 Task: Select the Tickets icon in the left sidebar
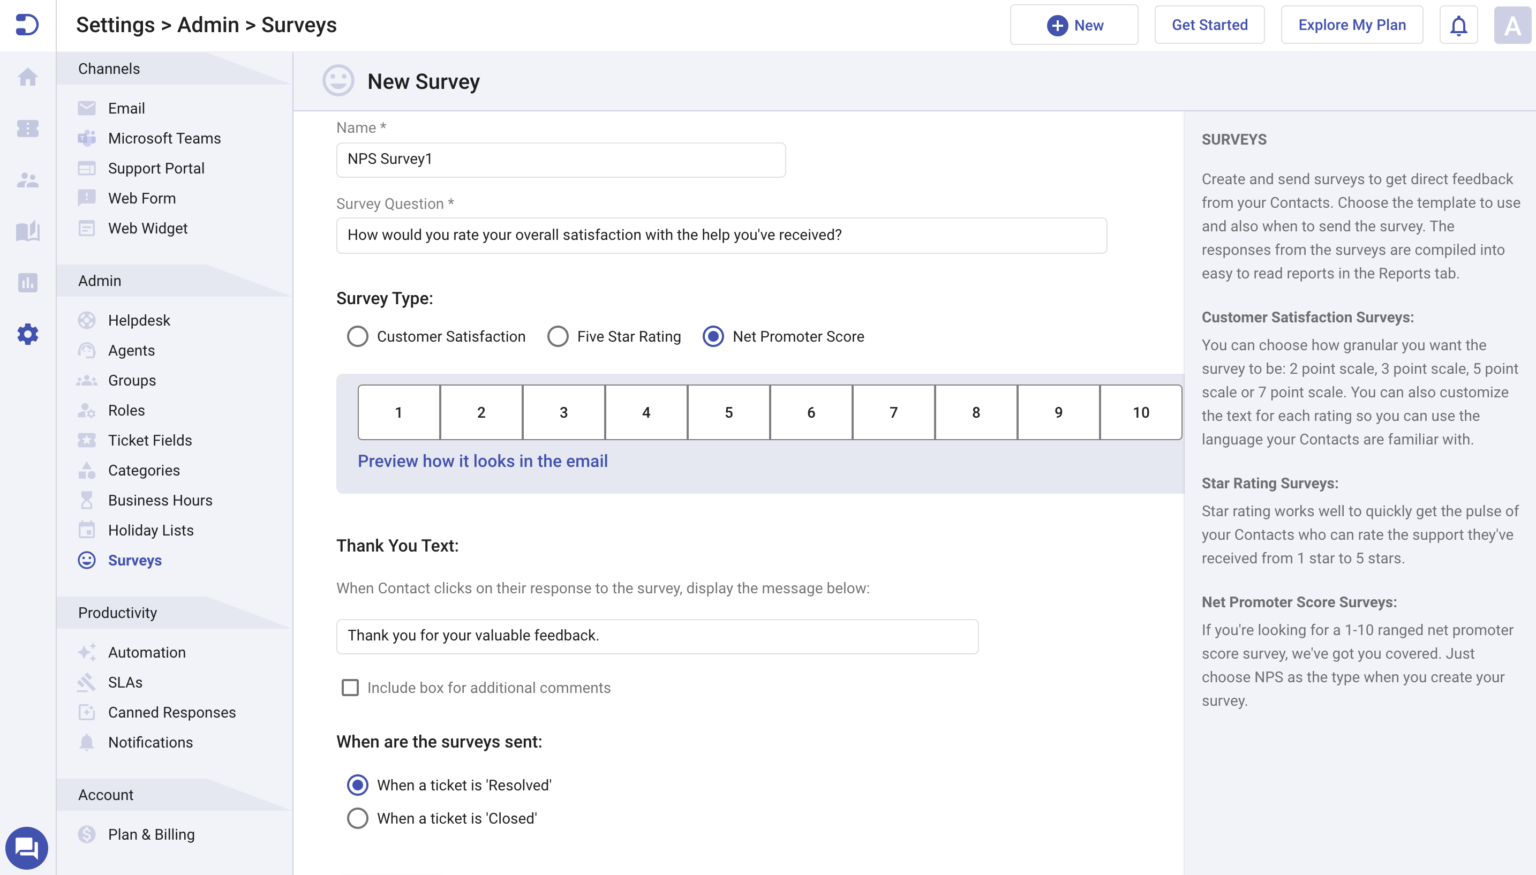point(27,128)
